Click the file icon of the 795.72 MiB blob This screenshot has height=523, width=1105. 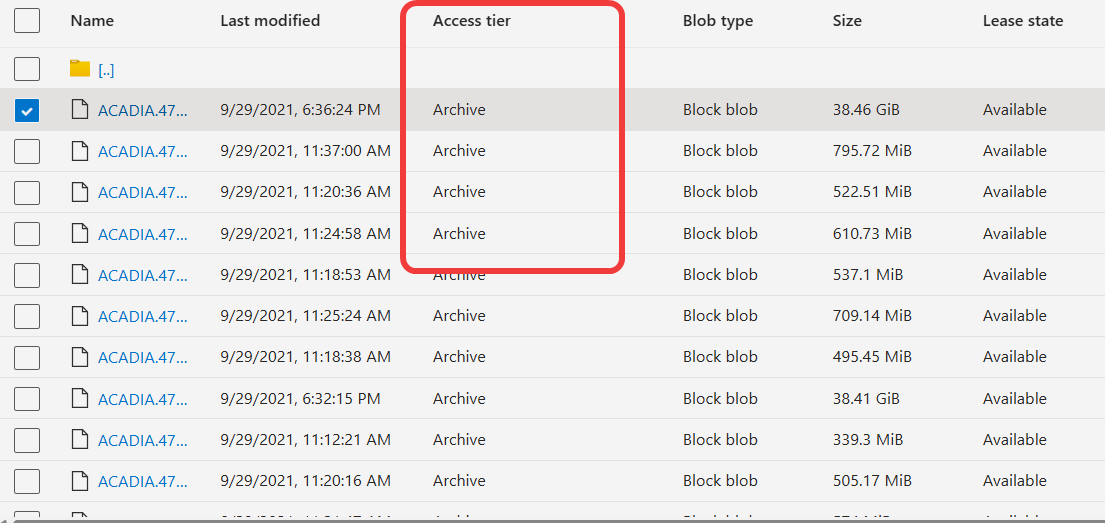(x=80, y=151)
